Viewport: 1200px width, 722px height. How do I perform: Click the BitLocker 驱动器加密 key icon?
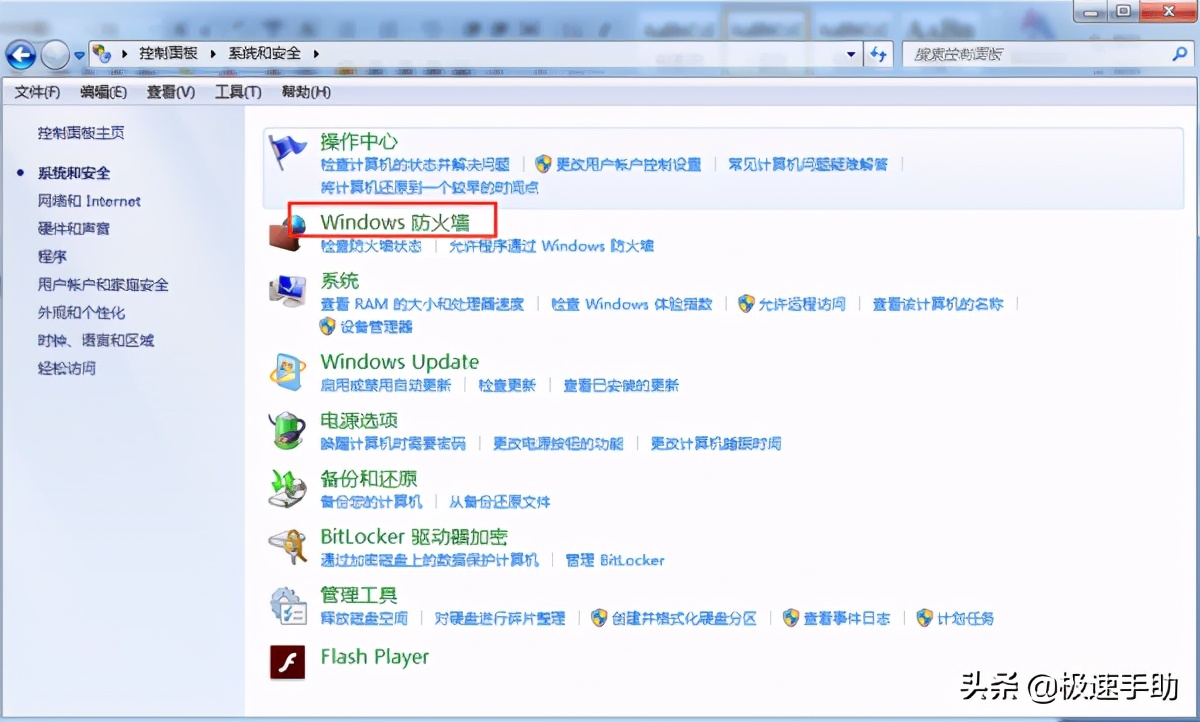tap(288, 545)
